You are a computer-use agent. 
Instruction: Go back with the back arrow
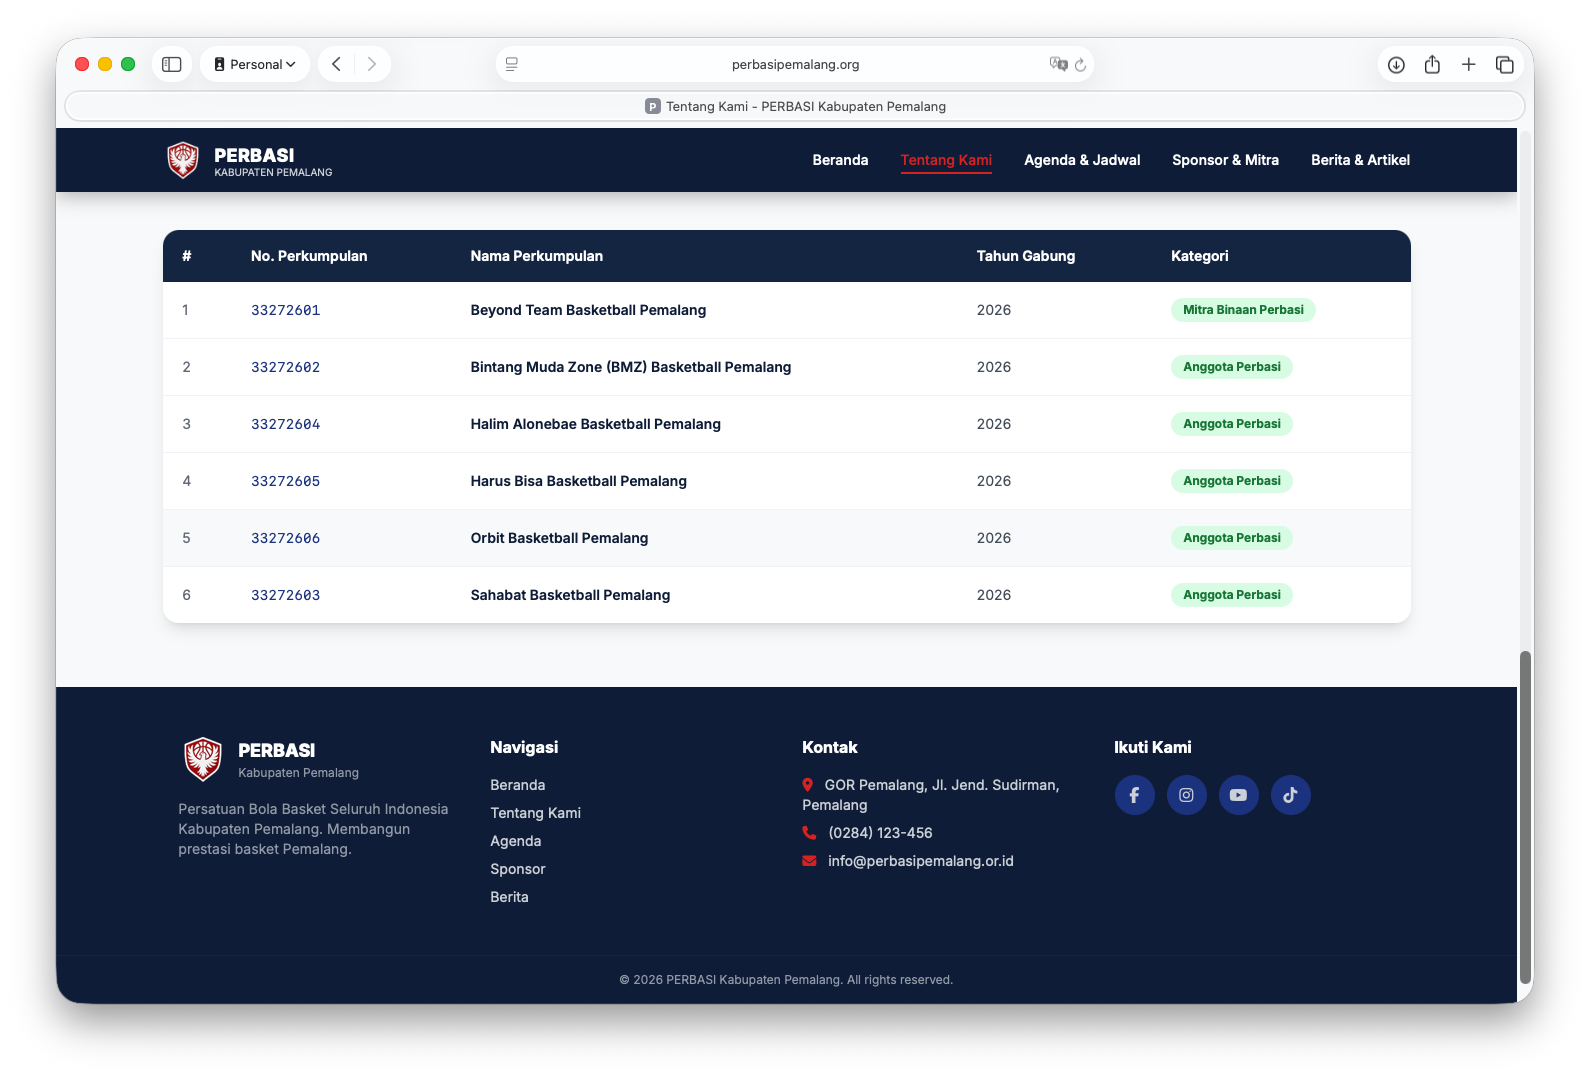[x=337, y=64]
